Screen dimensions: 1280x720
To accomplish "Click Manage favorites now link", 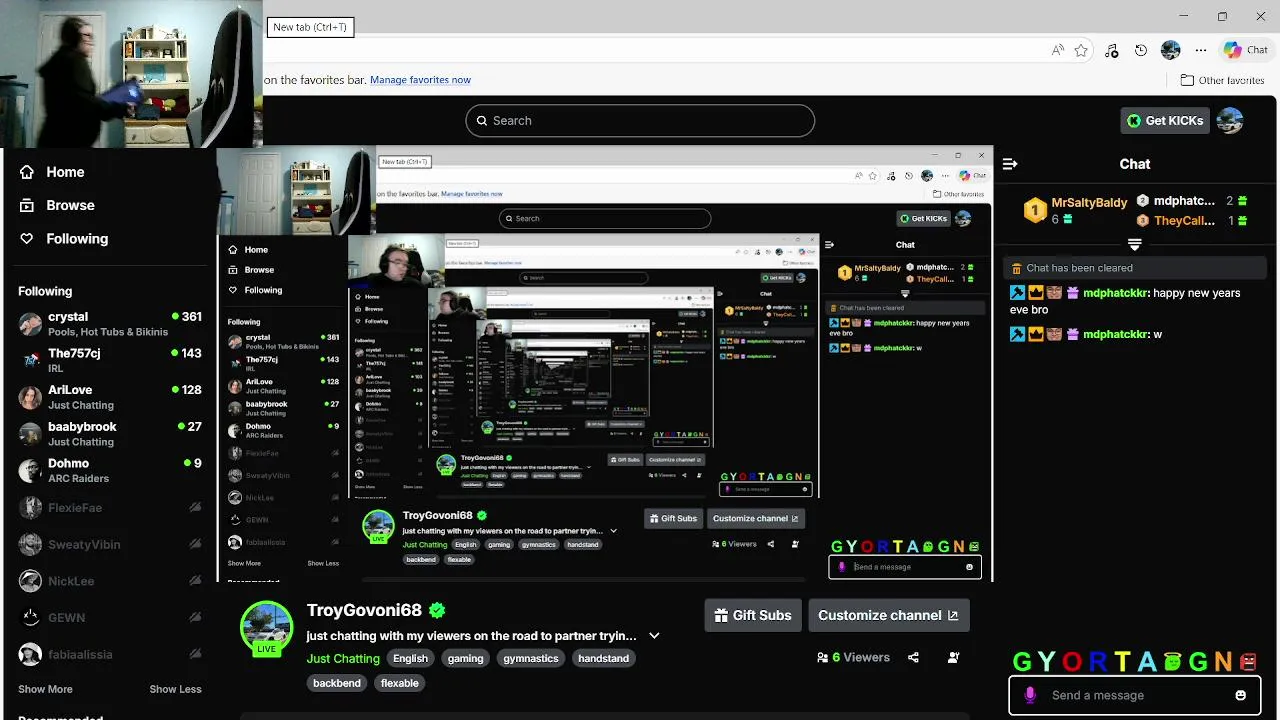I will coord(420,80).
